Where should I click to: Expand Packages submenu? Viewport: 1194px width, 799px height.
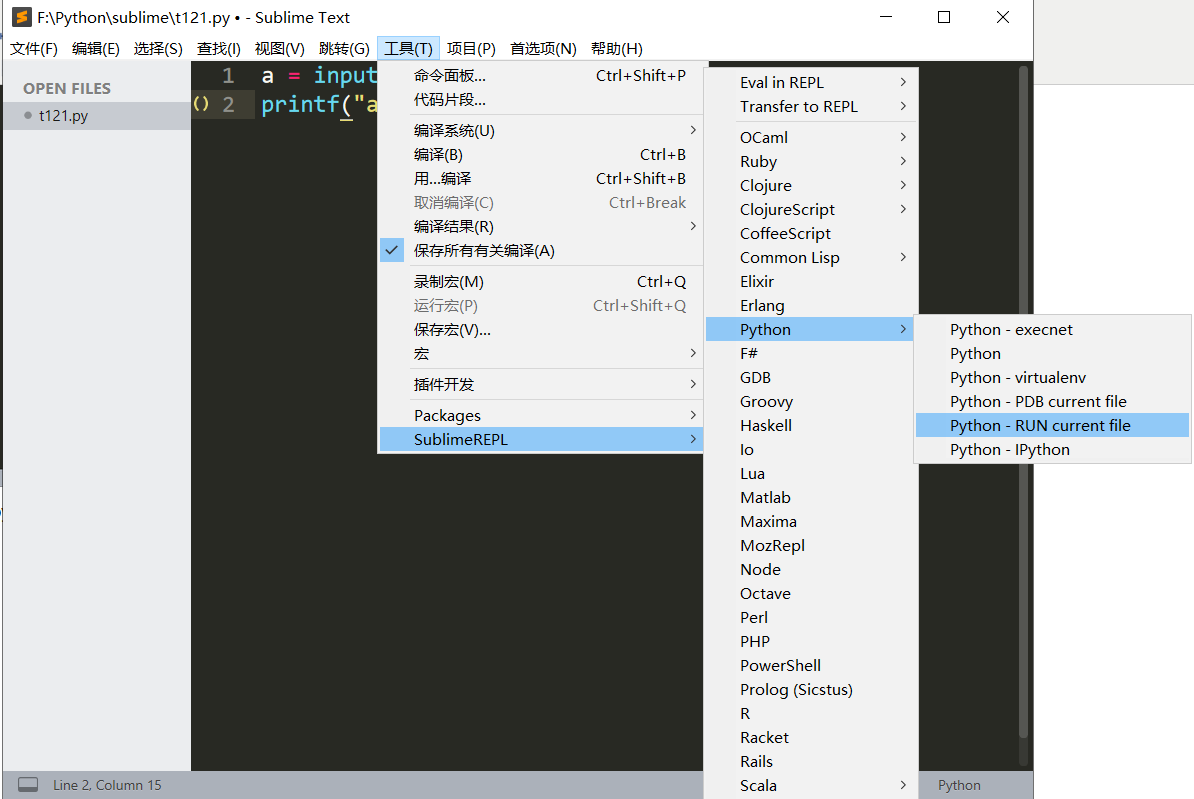point(540,416)
